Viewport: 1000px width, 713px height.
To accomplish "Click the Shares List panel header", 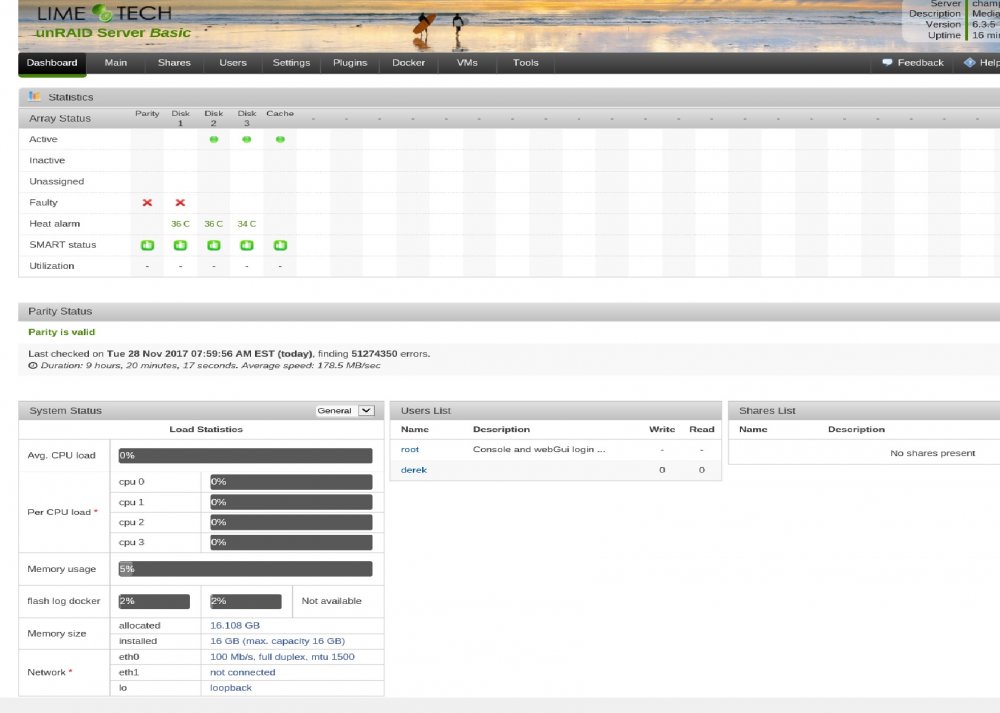I will [x=864, y=411].
